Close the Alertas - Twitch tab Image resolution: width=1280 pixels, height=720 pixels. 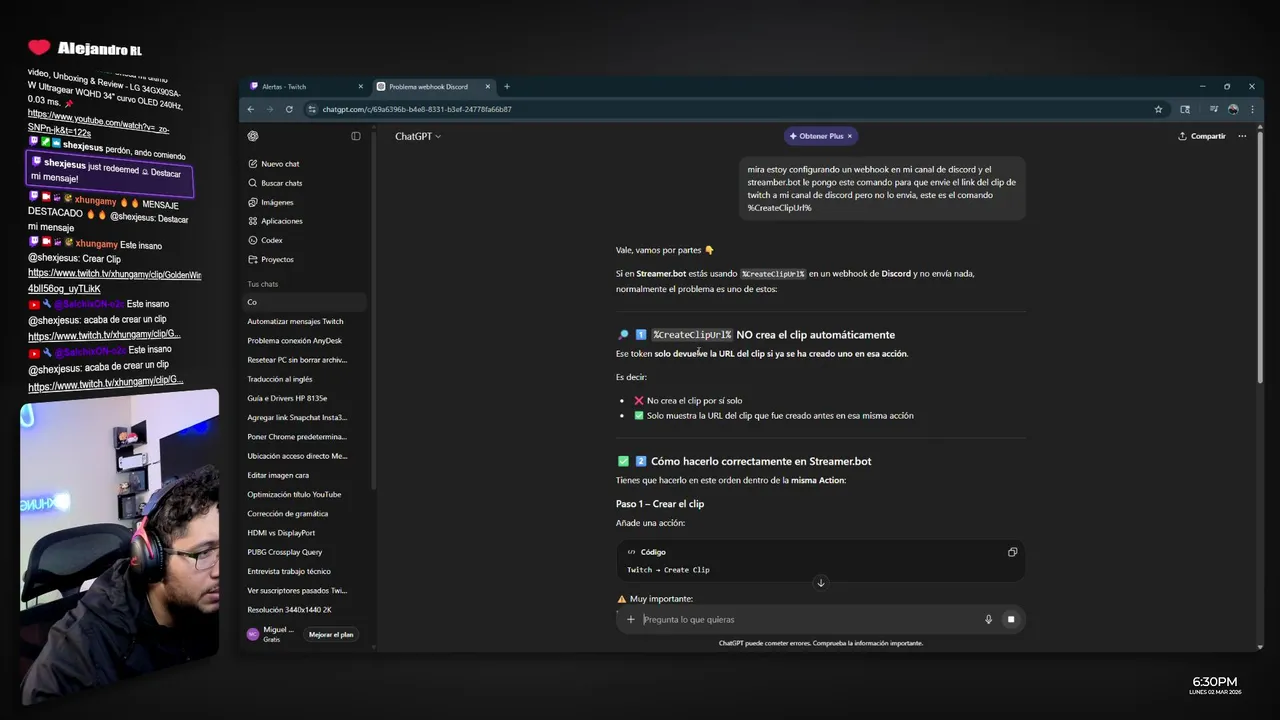(360, 87)
